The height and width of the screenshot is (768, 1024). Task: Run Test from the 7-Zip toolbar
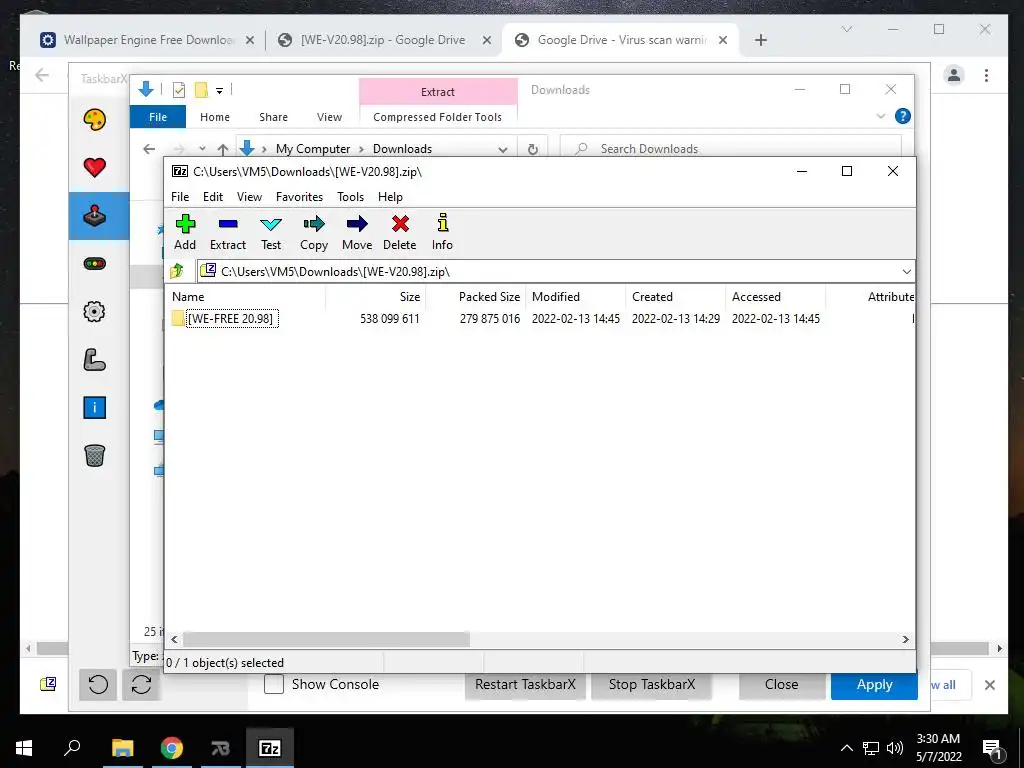[x=271, y=232]
